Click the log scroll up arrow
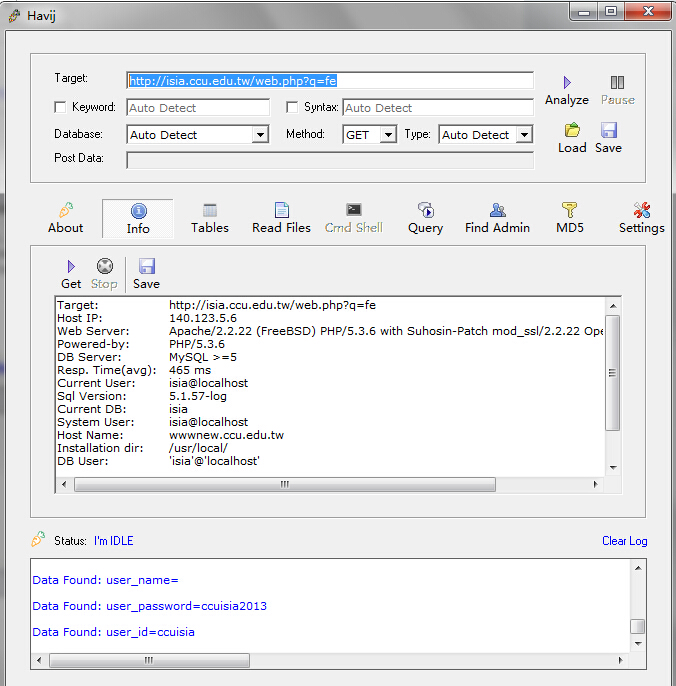 click(638, 568)
